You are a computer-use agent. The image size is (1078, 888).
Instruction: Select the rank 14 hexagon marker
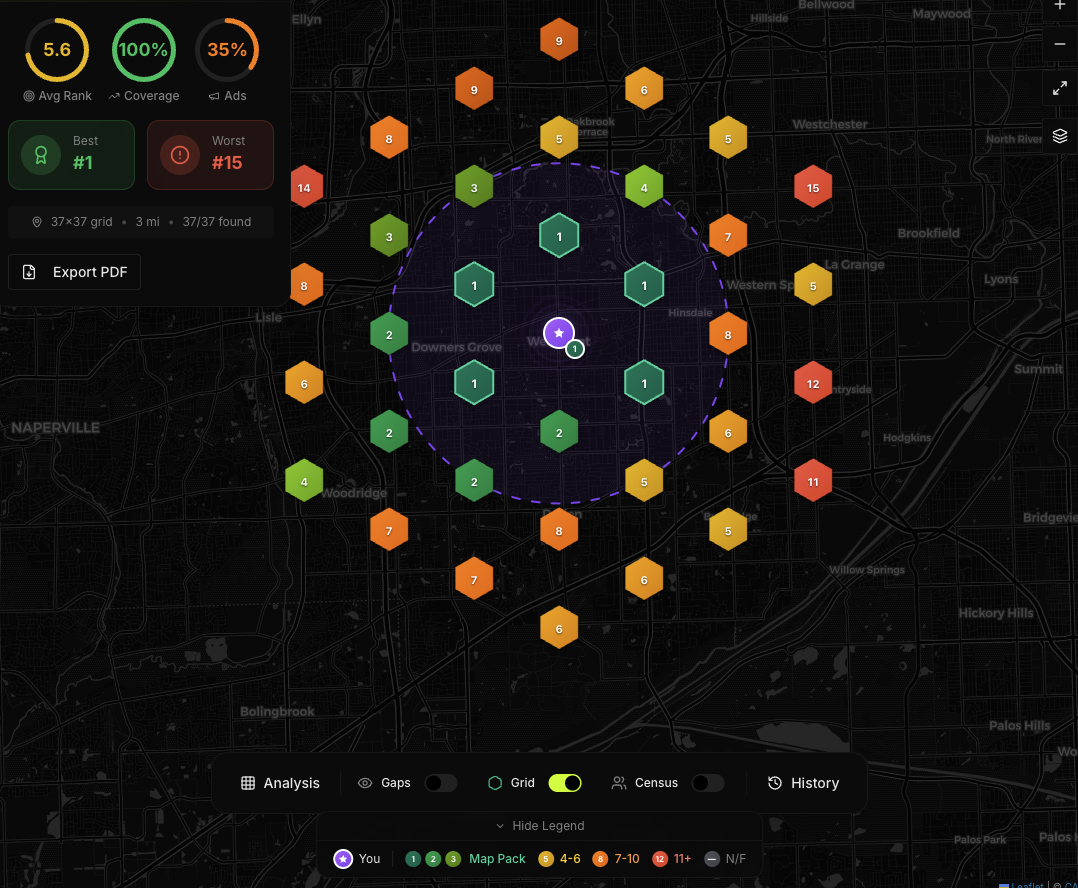click(305, 188)
